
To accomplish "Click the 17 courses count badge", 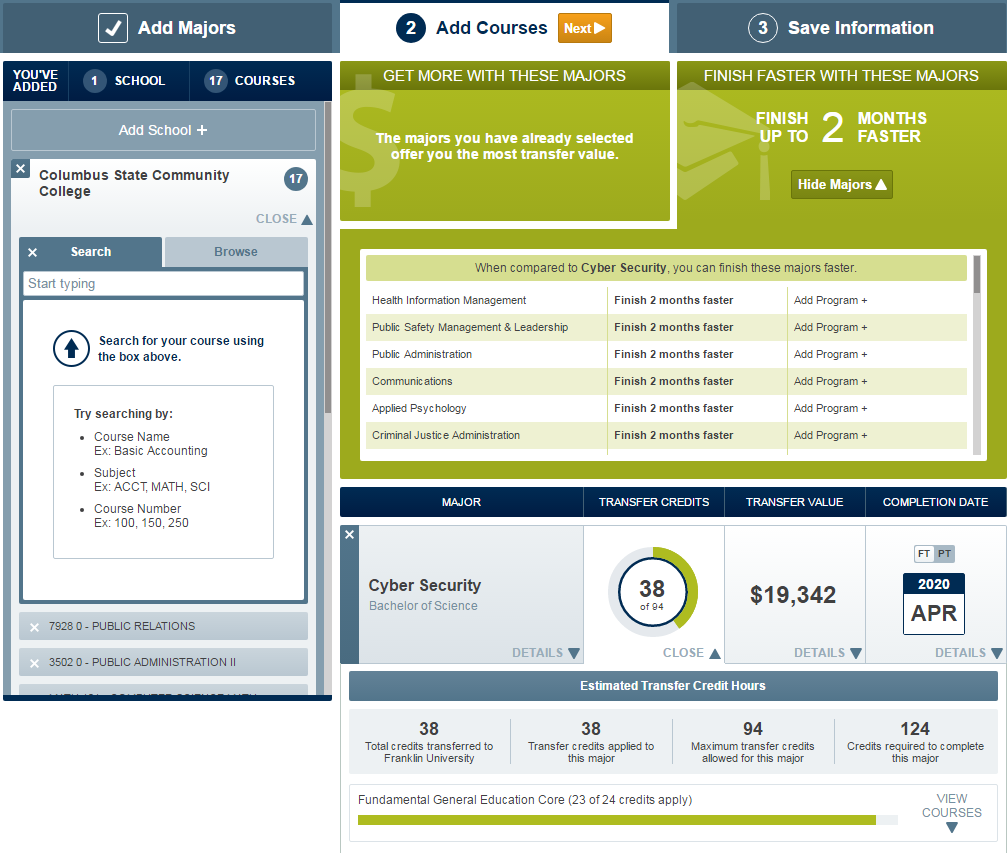I will coord(216,80).
